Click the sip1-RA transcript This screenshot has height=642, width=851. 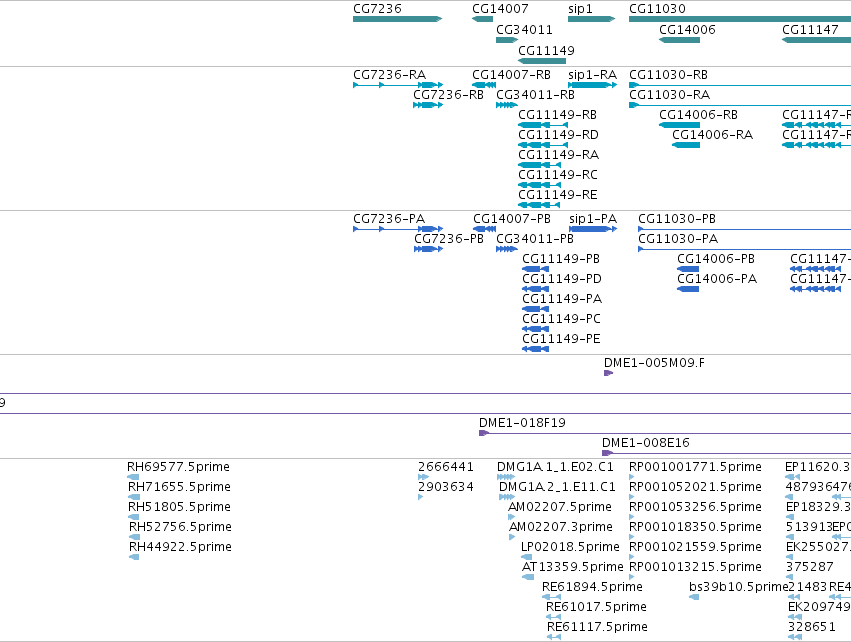coord(593,85)
